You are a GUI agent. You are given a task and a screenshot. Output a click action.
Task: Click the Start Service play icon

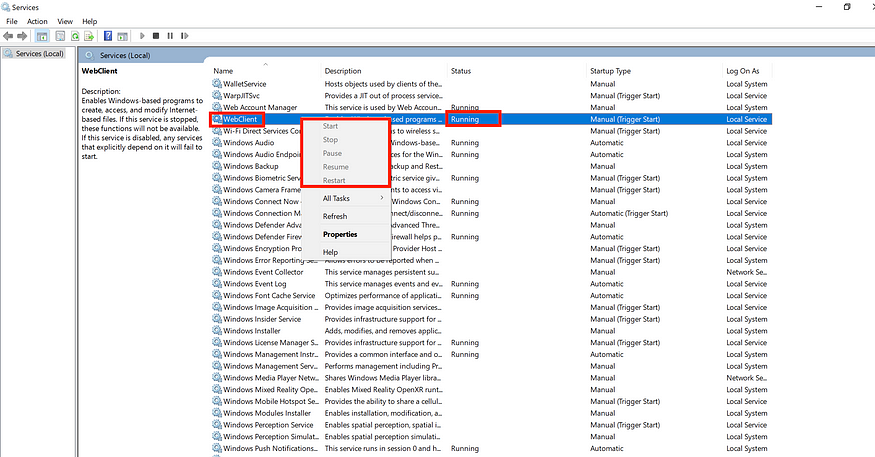click(142, 36)
